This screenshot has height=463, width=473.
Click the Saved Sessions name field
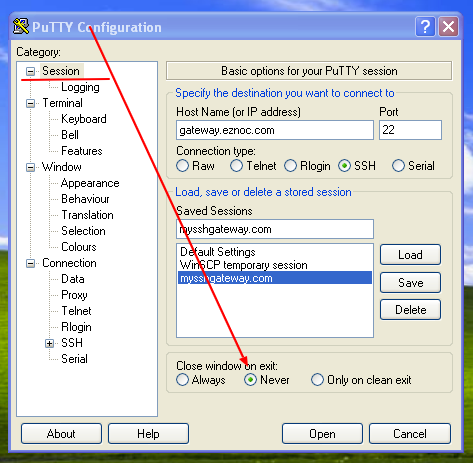[275, 229]
